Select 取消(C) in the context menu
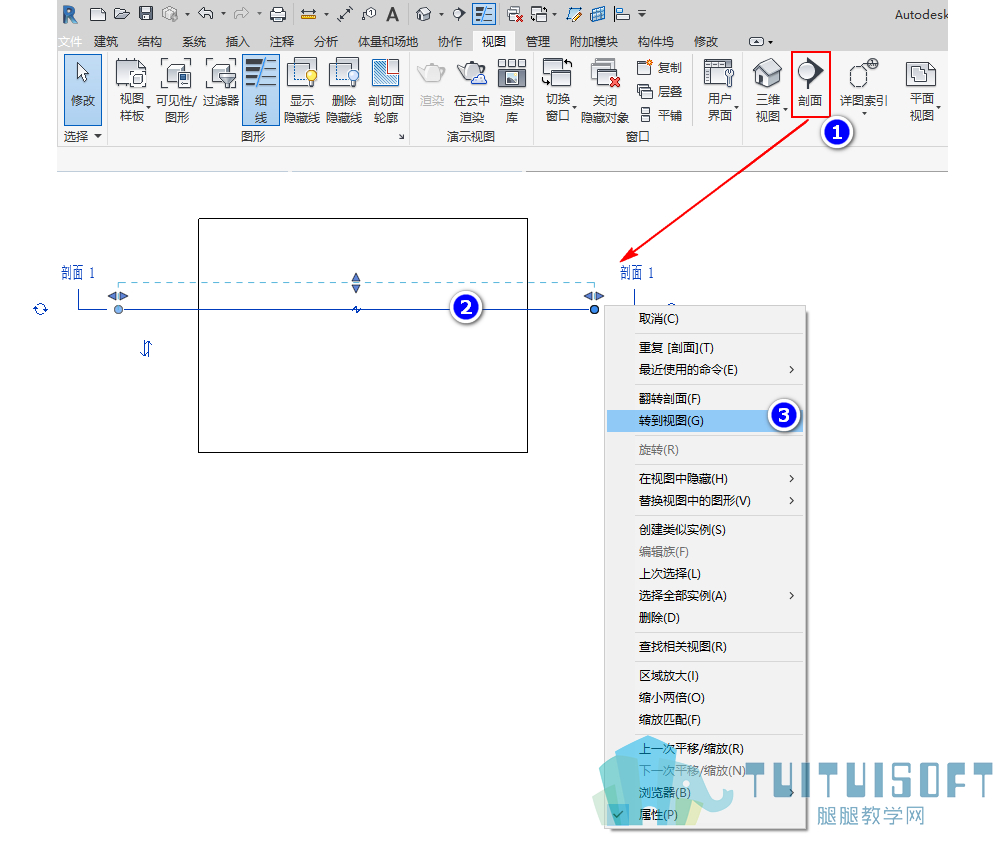The height and width of the screenshot is (843, 1006). (x=704, y=319)
